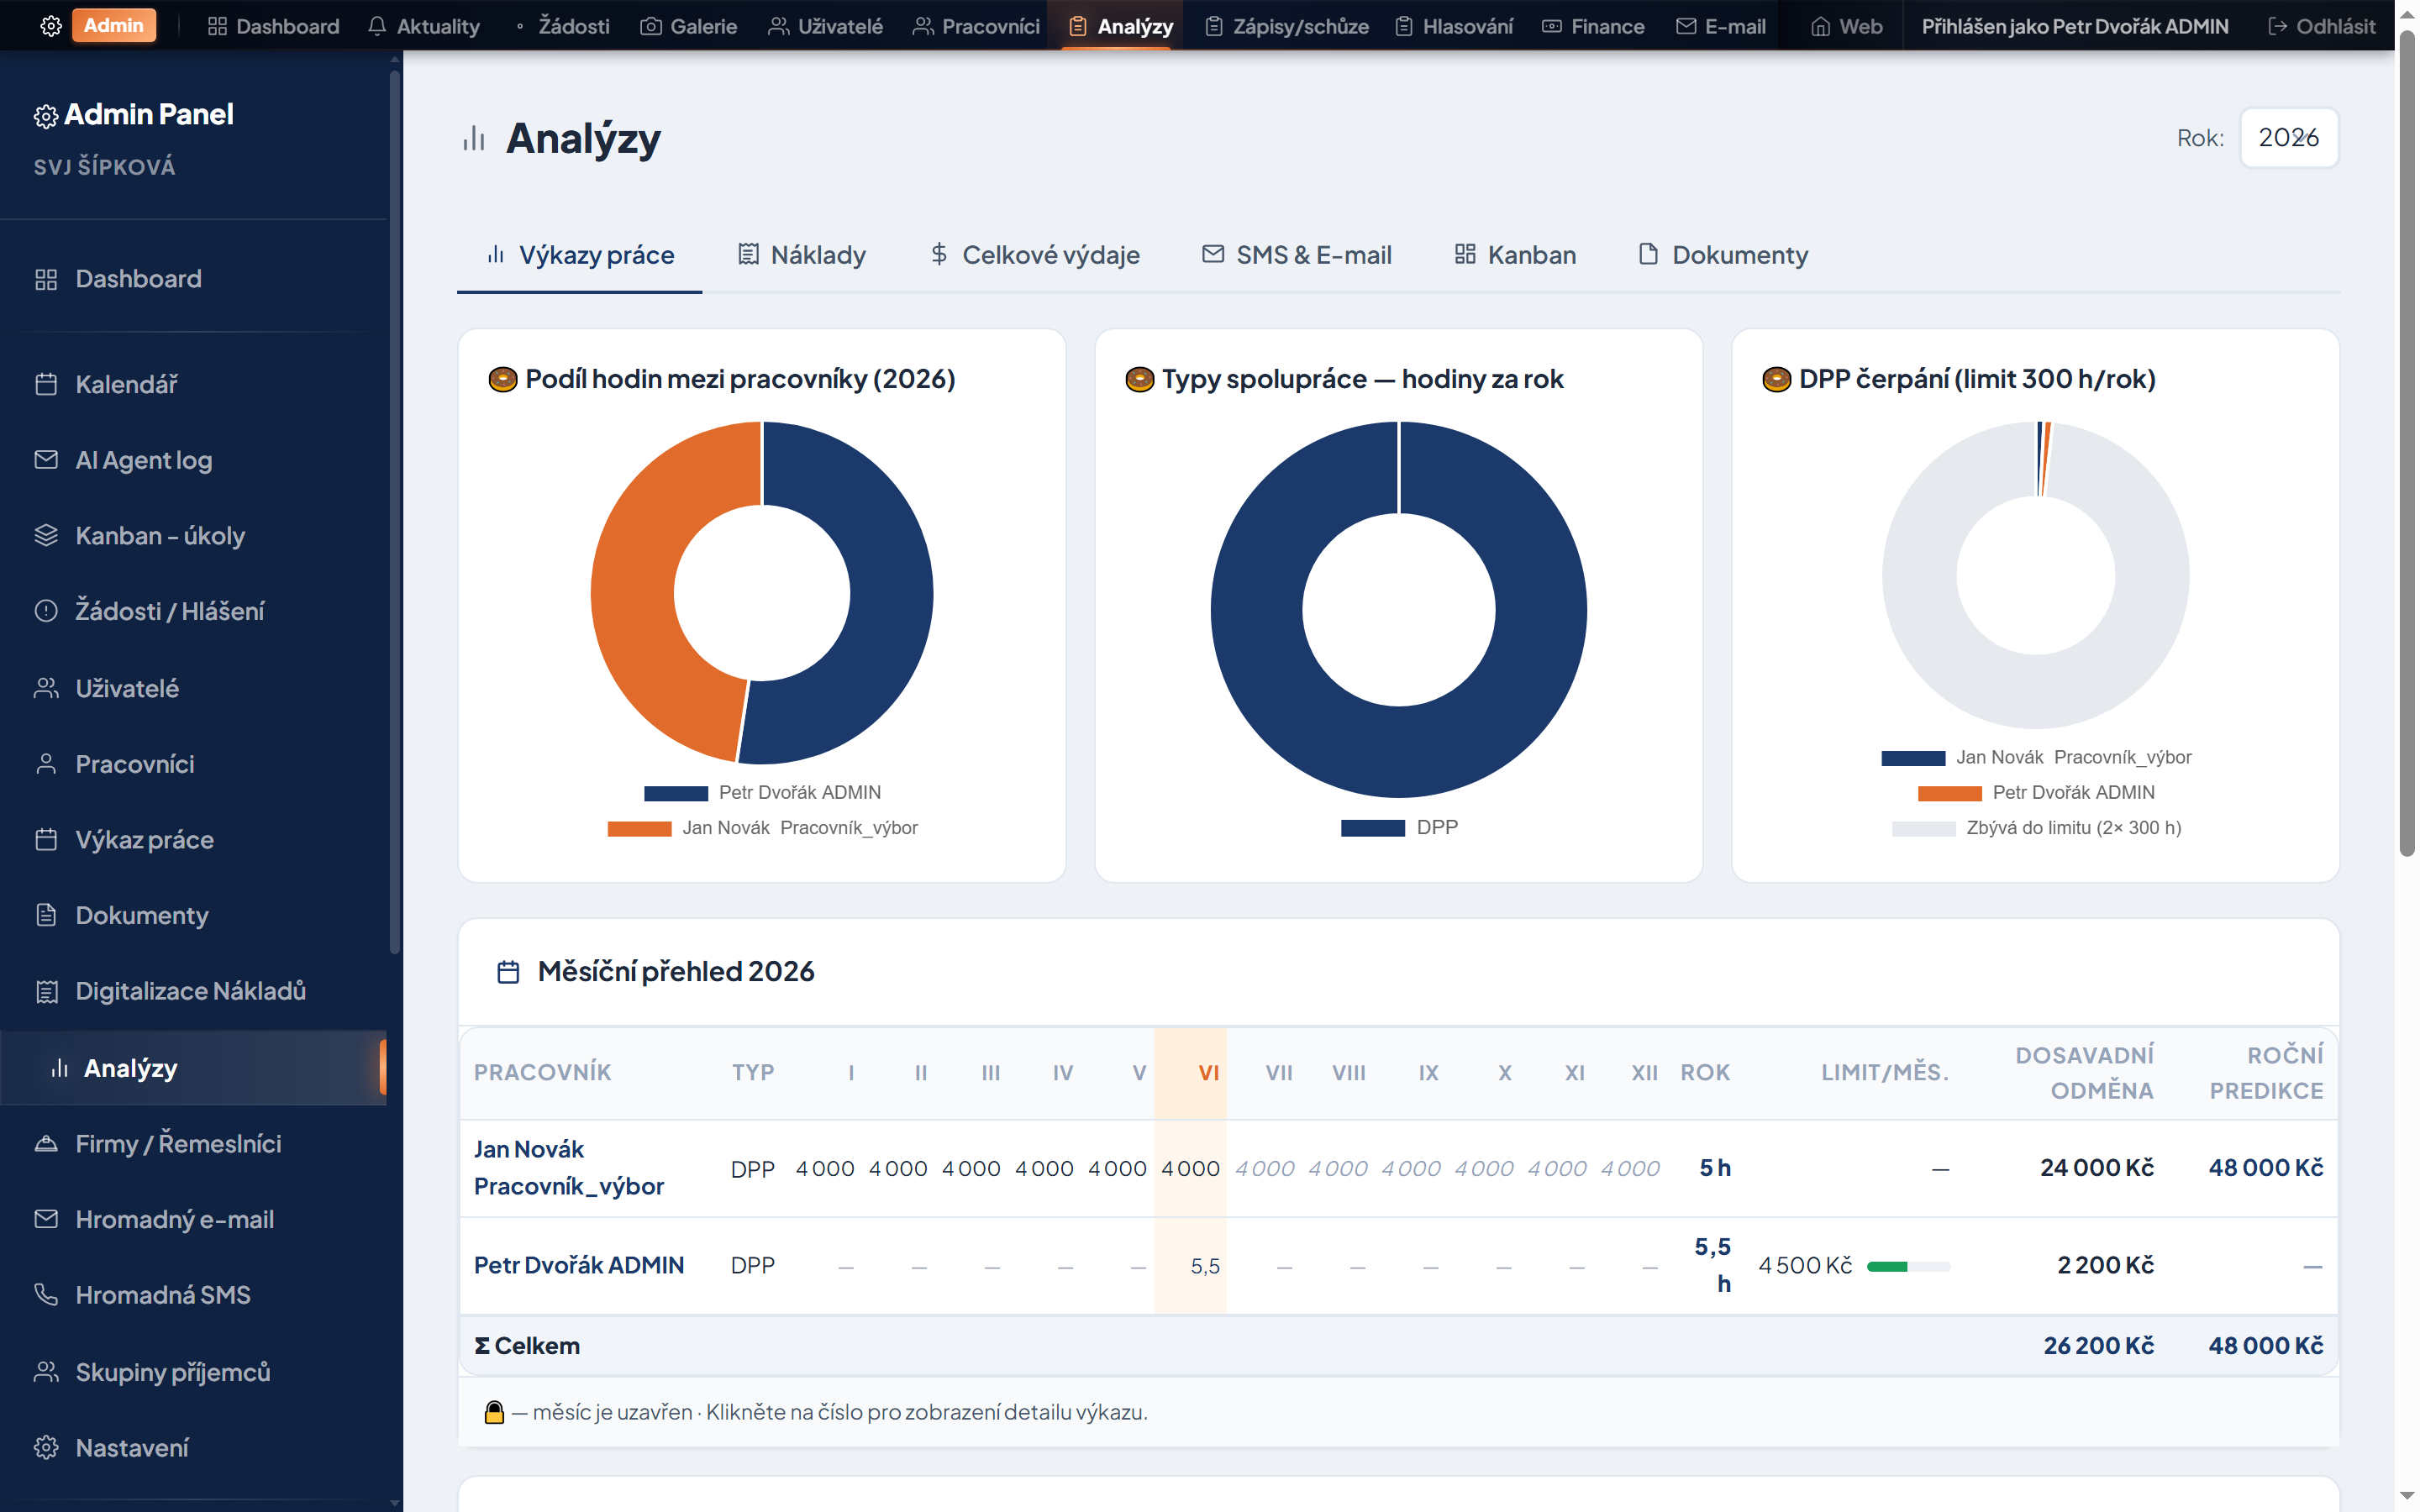Click the Hlasování clipboard icon in top bar
The height and width of the screenshot is (1512, 2420).
coord(1404,26)
